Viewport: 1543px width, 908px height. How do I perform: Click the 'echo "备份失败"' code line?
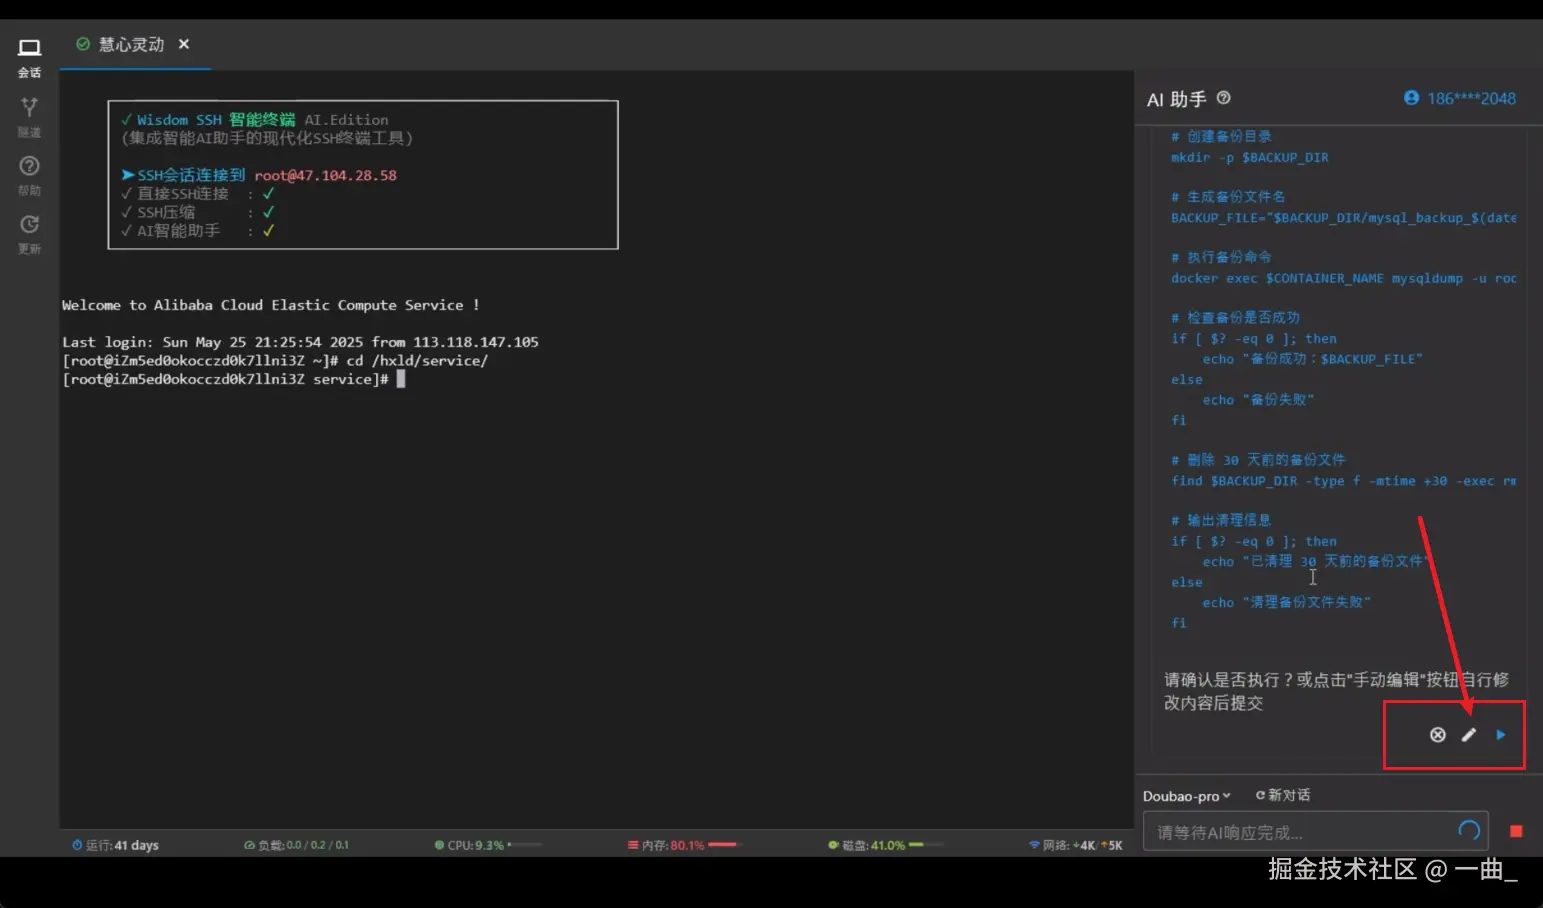1258,399
